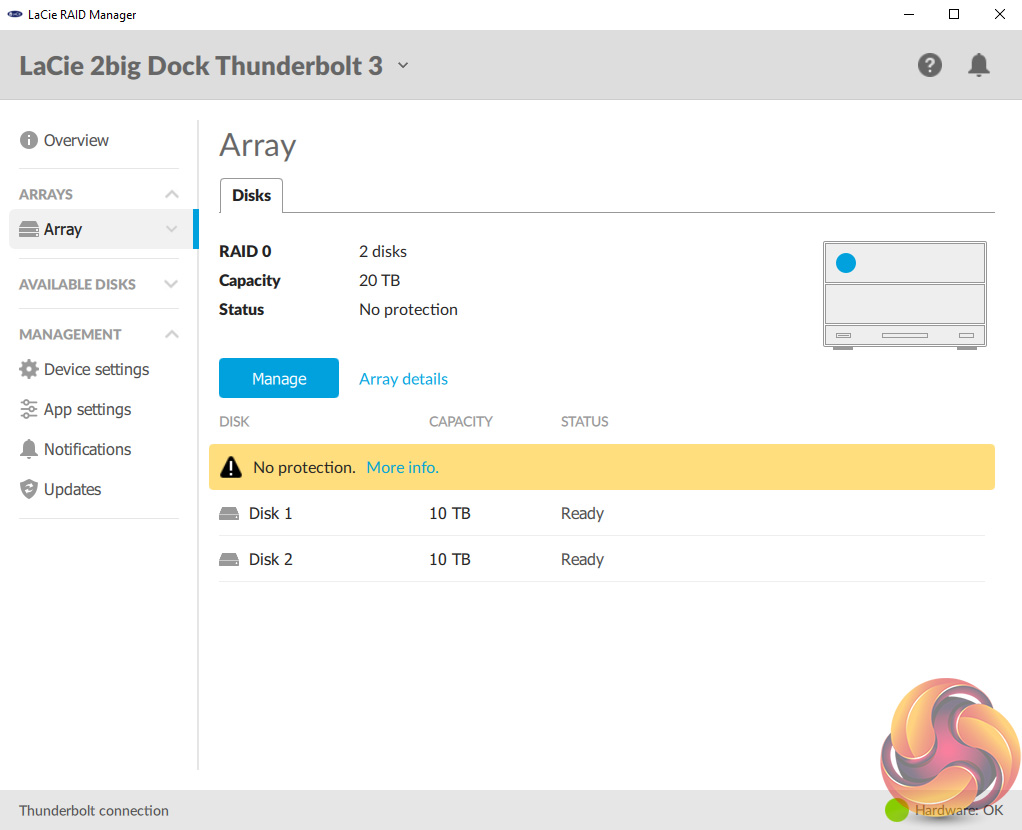Click the CAPACITY column header

461,422
